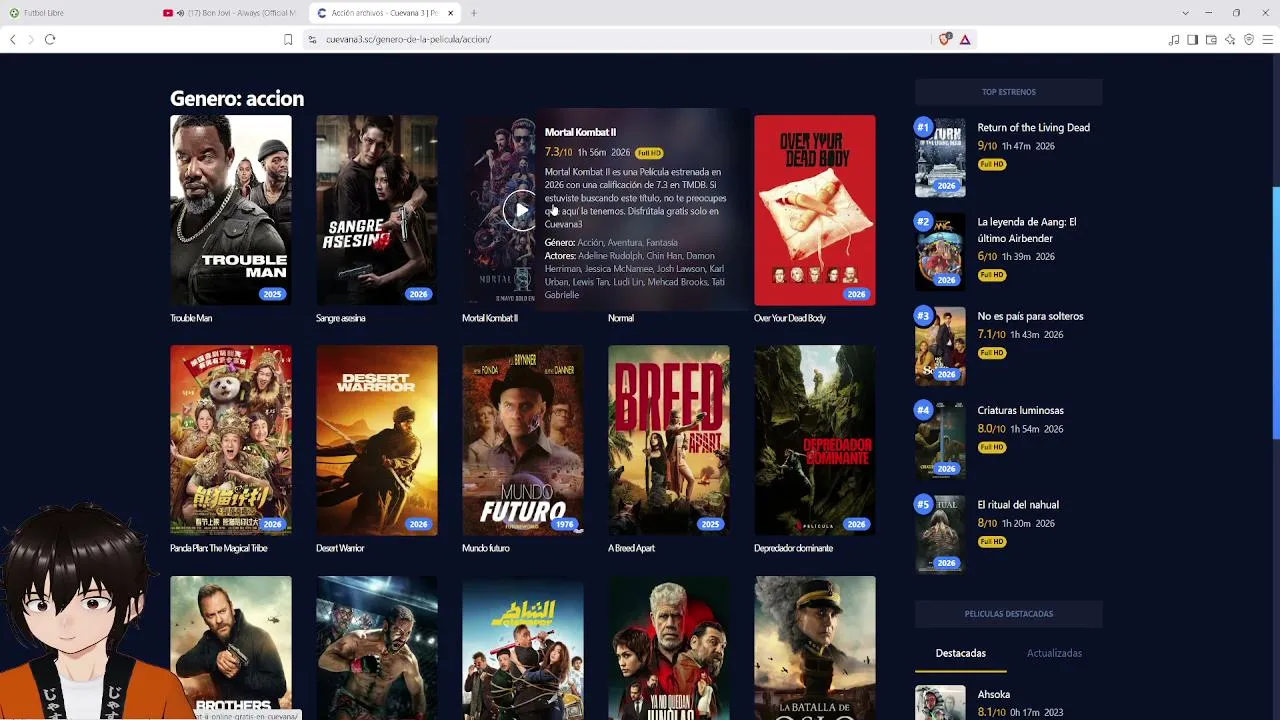1280x720 pixels.
Task: Open Criaturas luminosas in Top Estrenos
Action: click(x=1021, y=411)
